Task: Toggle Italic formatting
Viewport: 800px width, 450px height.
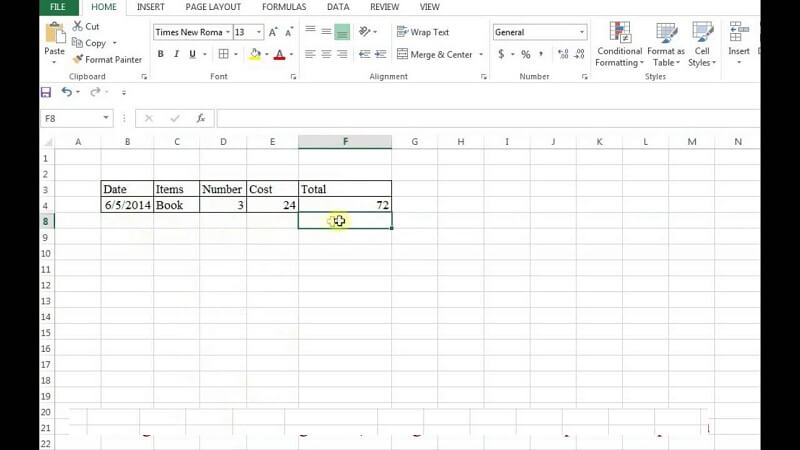Action: coord(176,55)
